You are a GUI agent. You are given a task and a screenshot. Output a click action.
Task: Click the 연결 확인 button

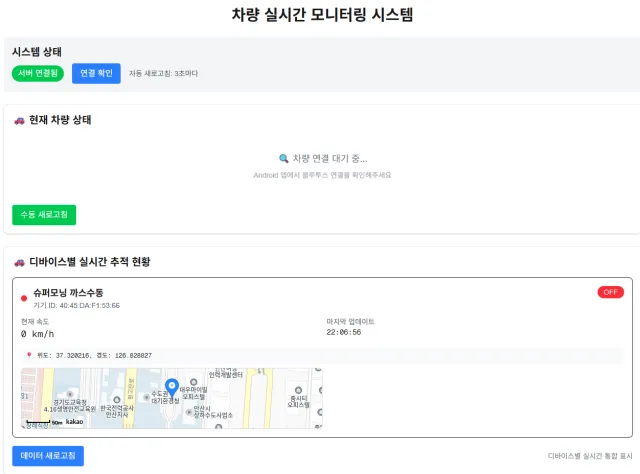point(96,73)
